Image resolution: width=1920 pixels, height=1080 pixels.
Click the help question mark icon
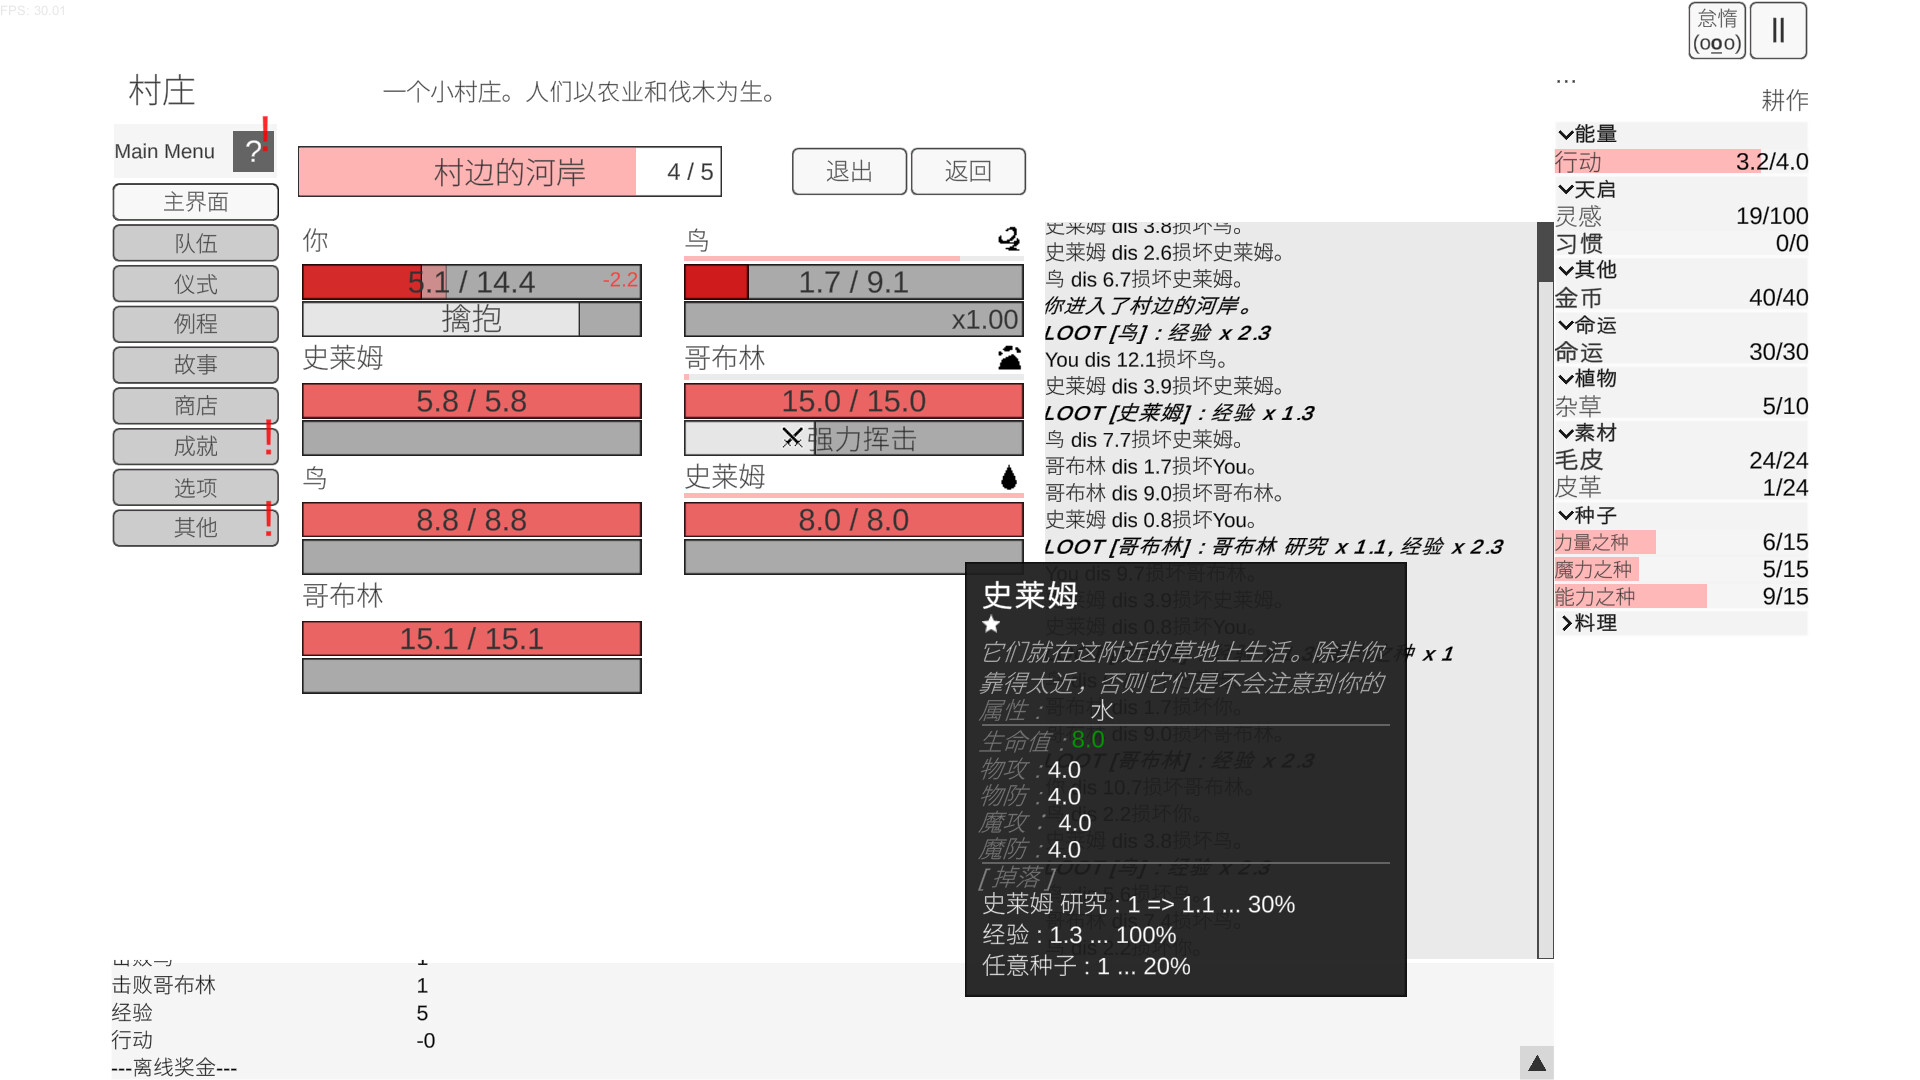pyautogui.click(x=253, y=150)
